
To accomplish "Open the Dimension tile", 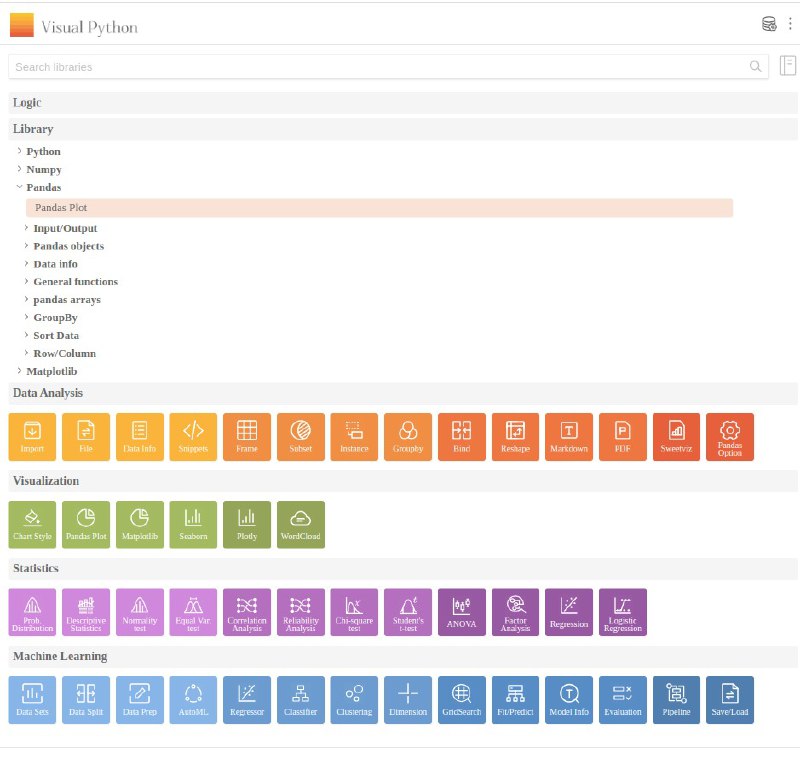I will tap(408, 700).
